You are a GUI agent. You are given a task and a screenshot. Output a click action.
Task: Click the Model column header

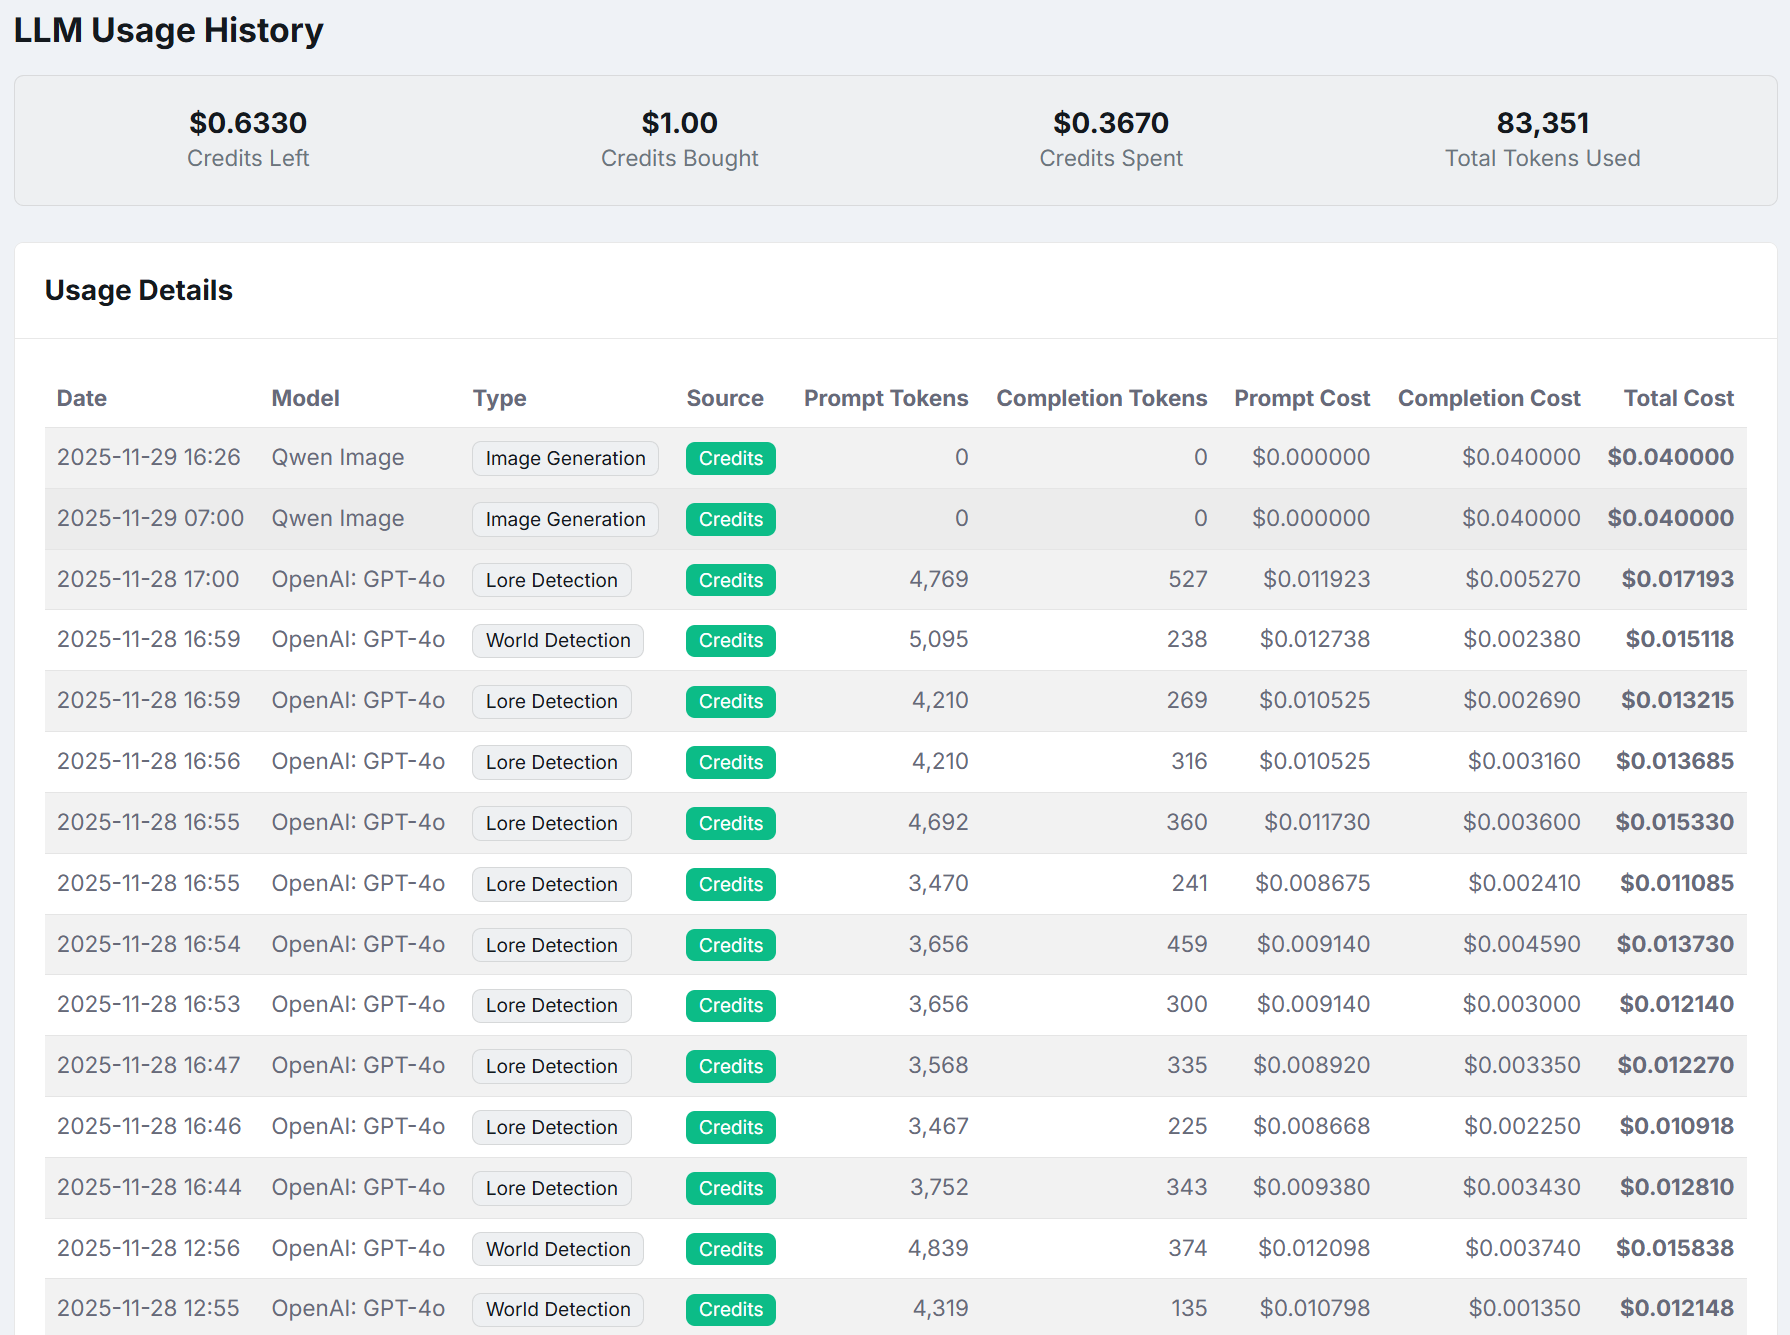click(x=306, y=398)
